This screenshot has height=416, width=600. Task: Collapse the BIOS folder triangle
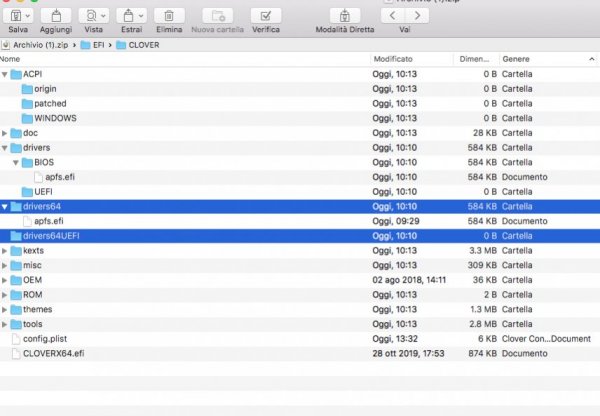[16, 163]
